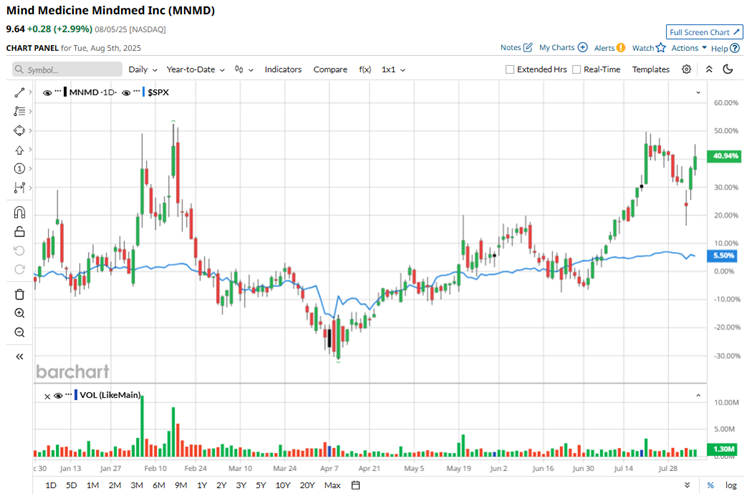Zoom out on the chart
The width and height of the screenshot is (752, 496).
19,332
